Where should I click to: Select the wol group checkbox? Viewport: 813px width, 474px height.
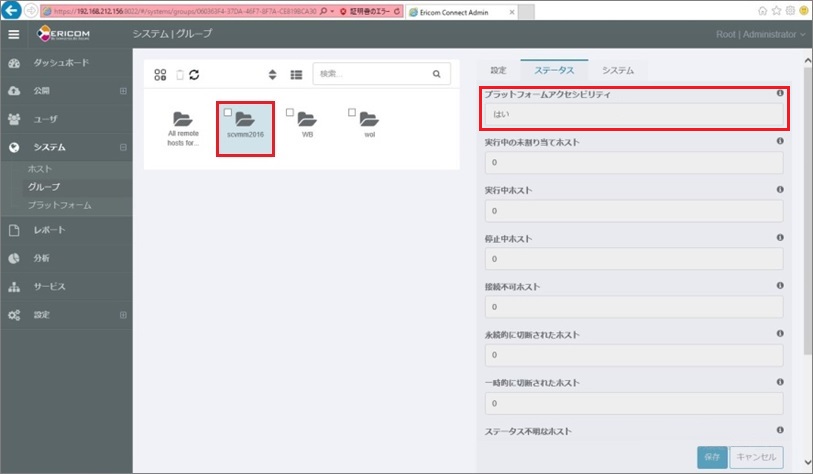(x=352, y=112)
